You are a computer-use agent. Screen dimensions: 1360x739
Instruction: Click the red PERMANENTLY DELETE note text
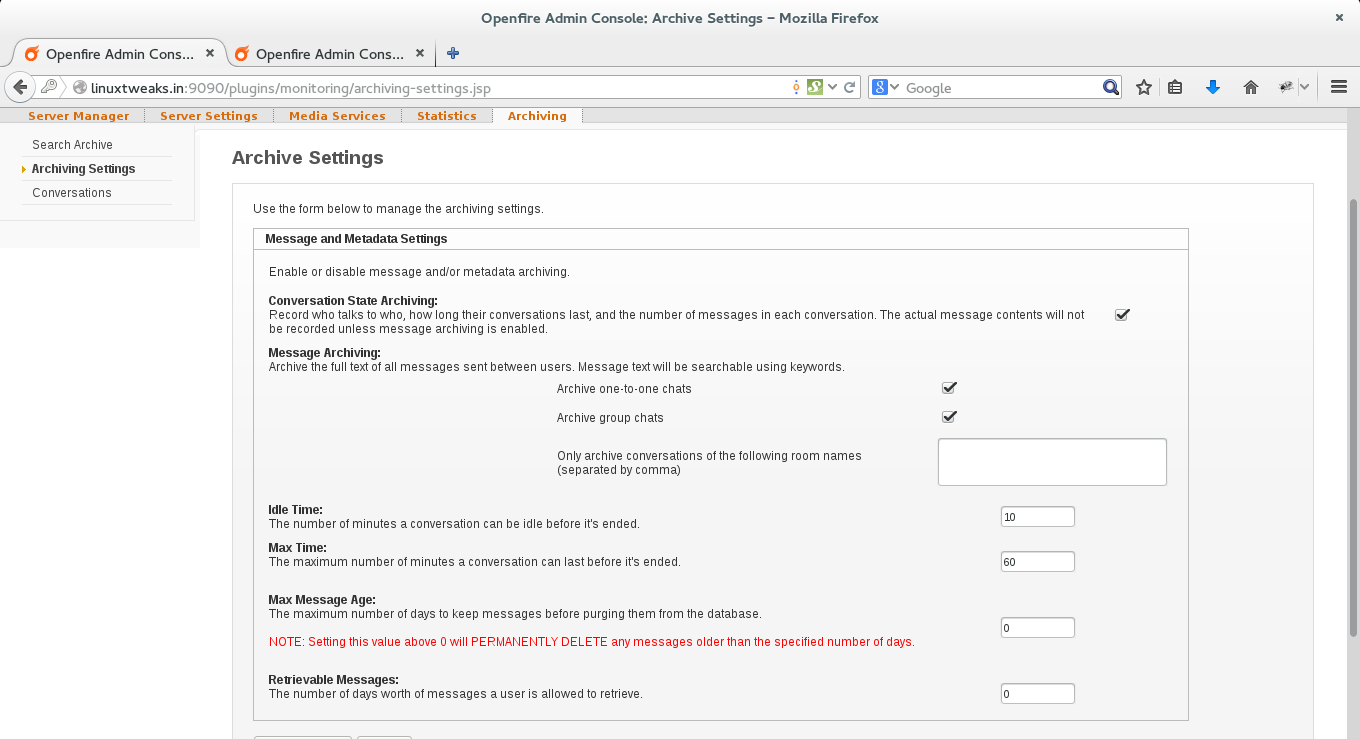click(592, 642)
